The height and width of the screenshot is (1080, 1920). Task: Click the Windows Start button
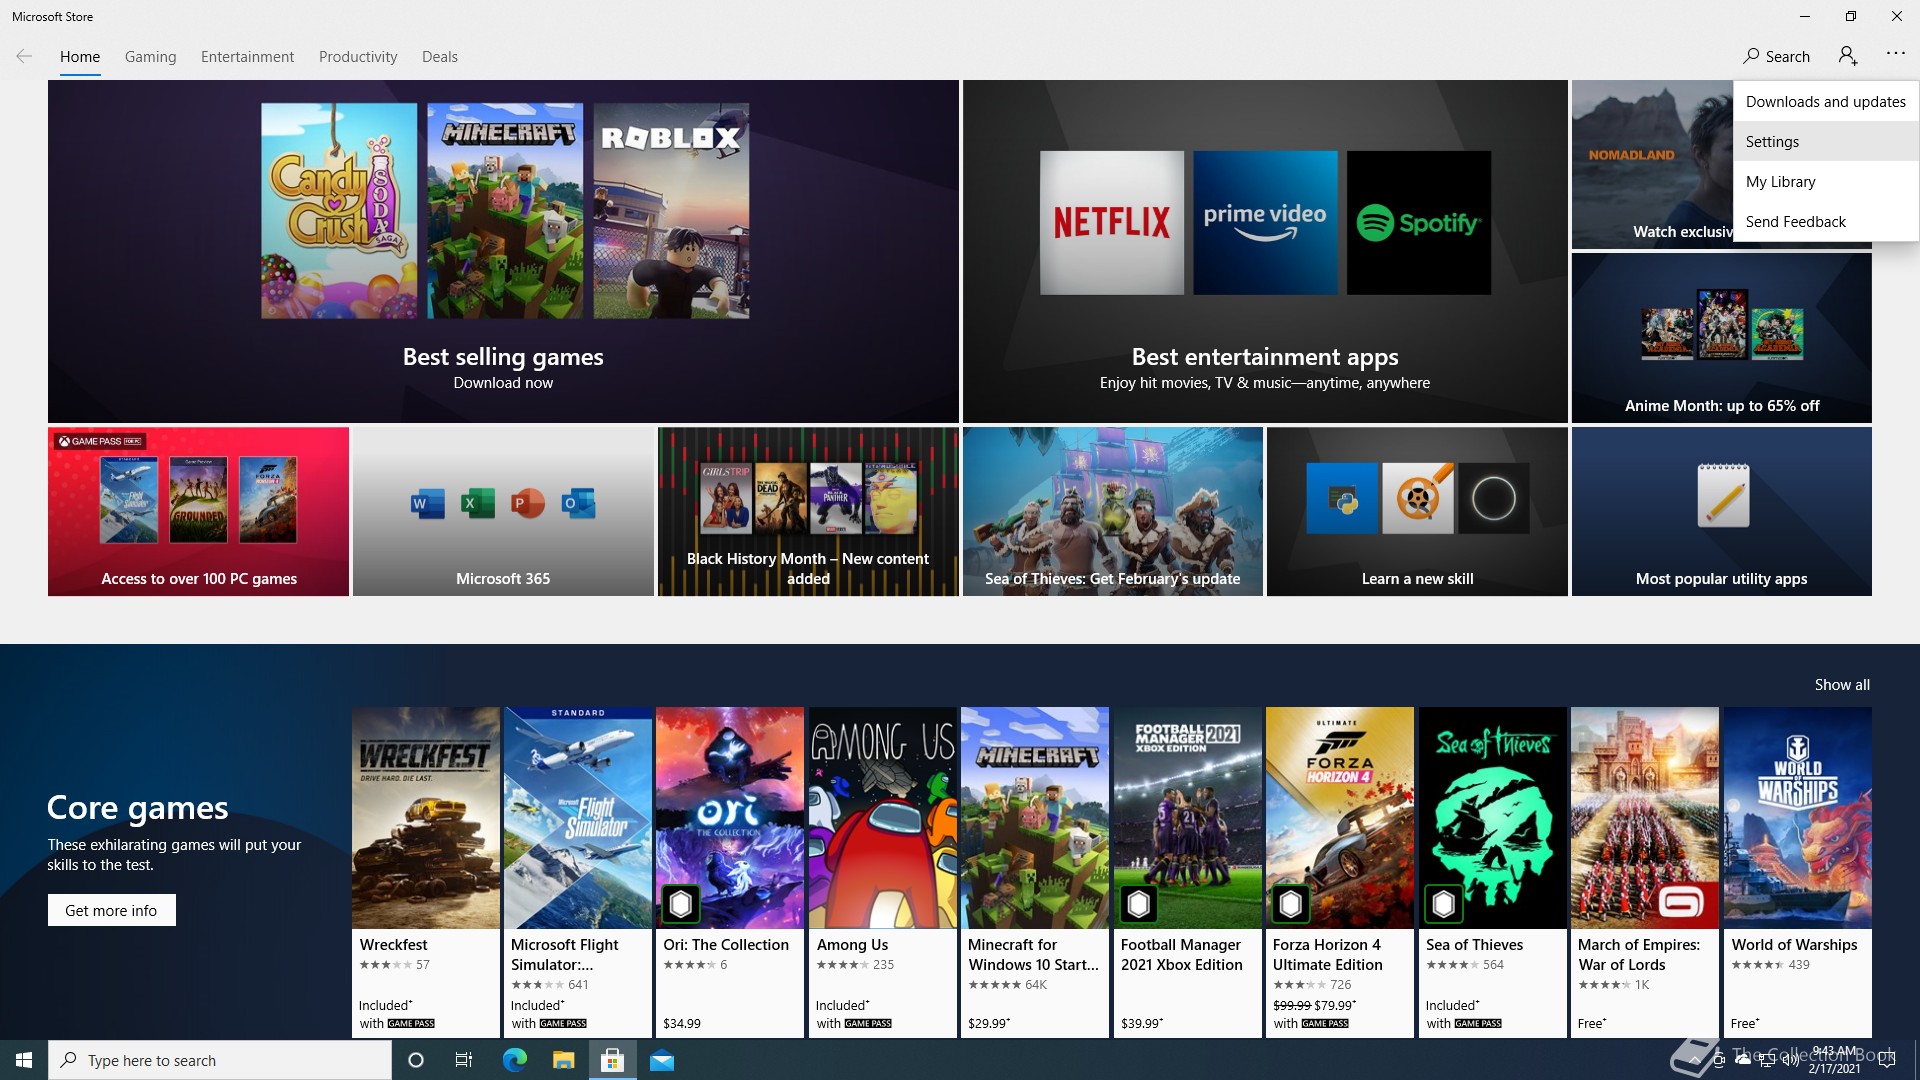tap(24, 1060)
